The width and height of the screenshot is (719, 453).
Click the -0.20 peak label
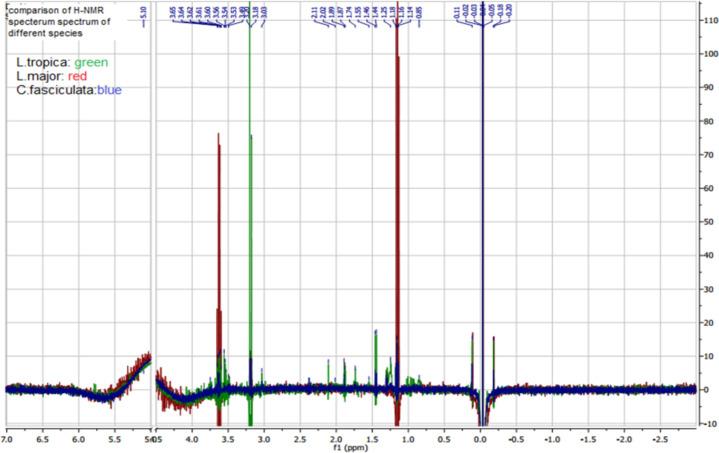point(509,11)
